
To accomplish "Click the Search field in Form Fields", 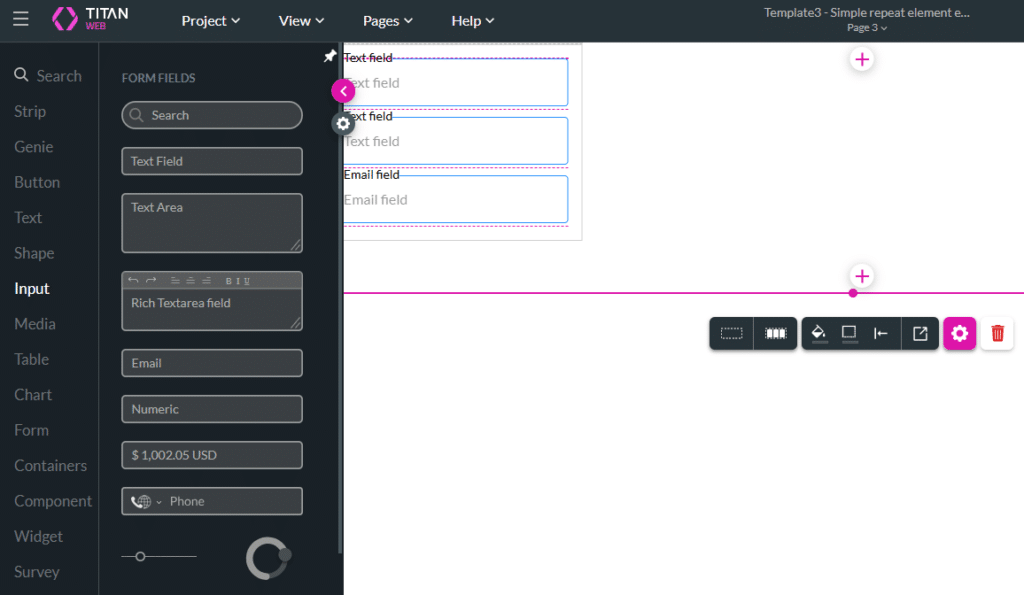I will (211, 115).
